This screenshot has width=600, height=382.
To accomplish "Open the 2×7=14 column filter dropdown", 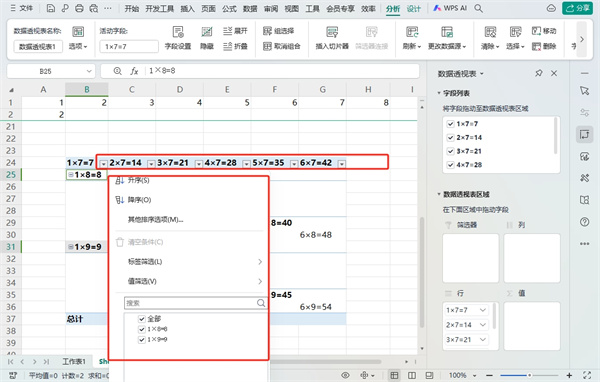I will tap(151, 164).
